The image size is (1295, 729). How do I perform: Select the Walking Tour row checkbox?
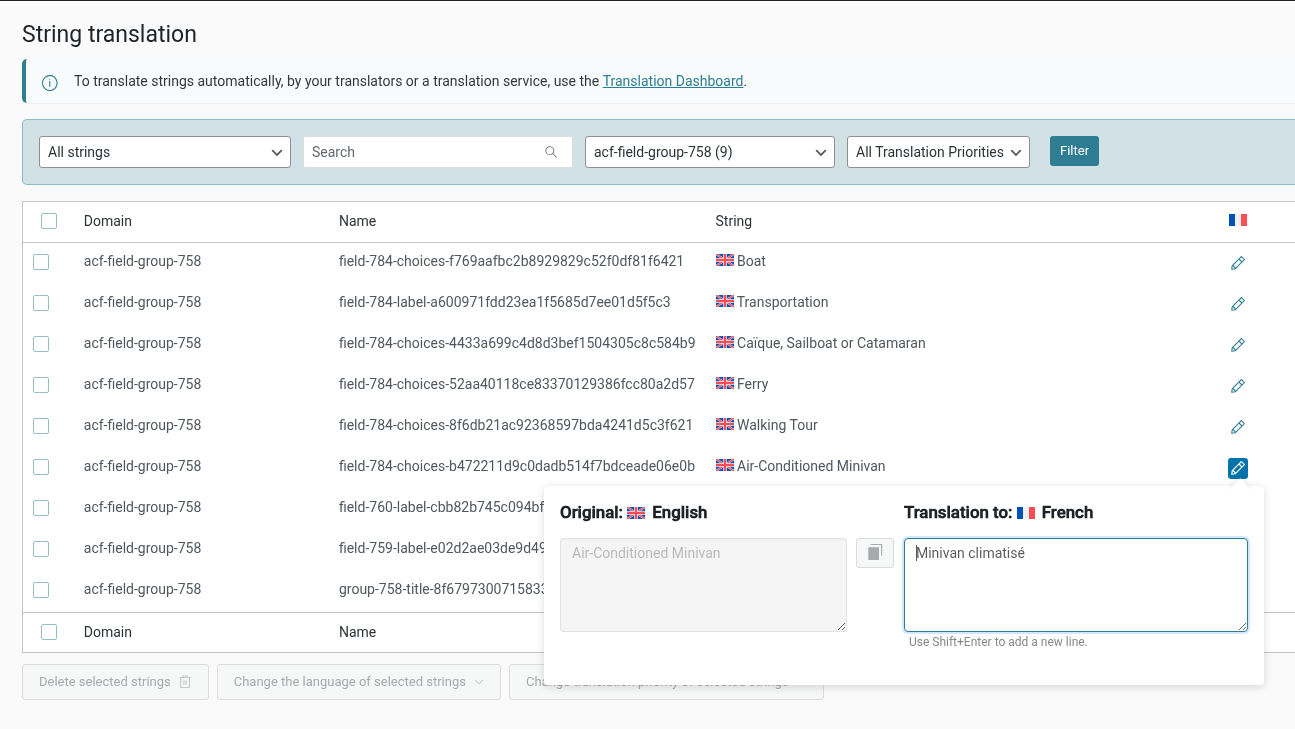coord(41,426)
